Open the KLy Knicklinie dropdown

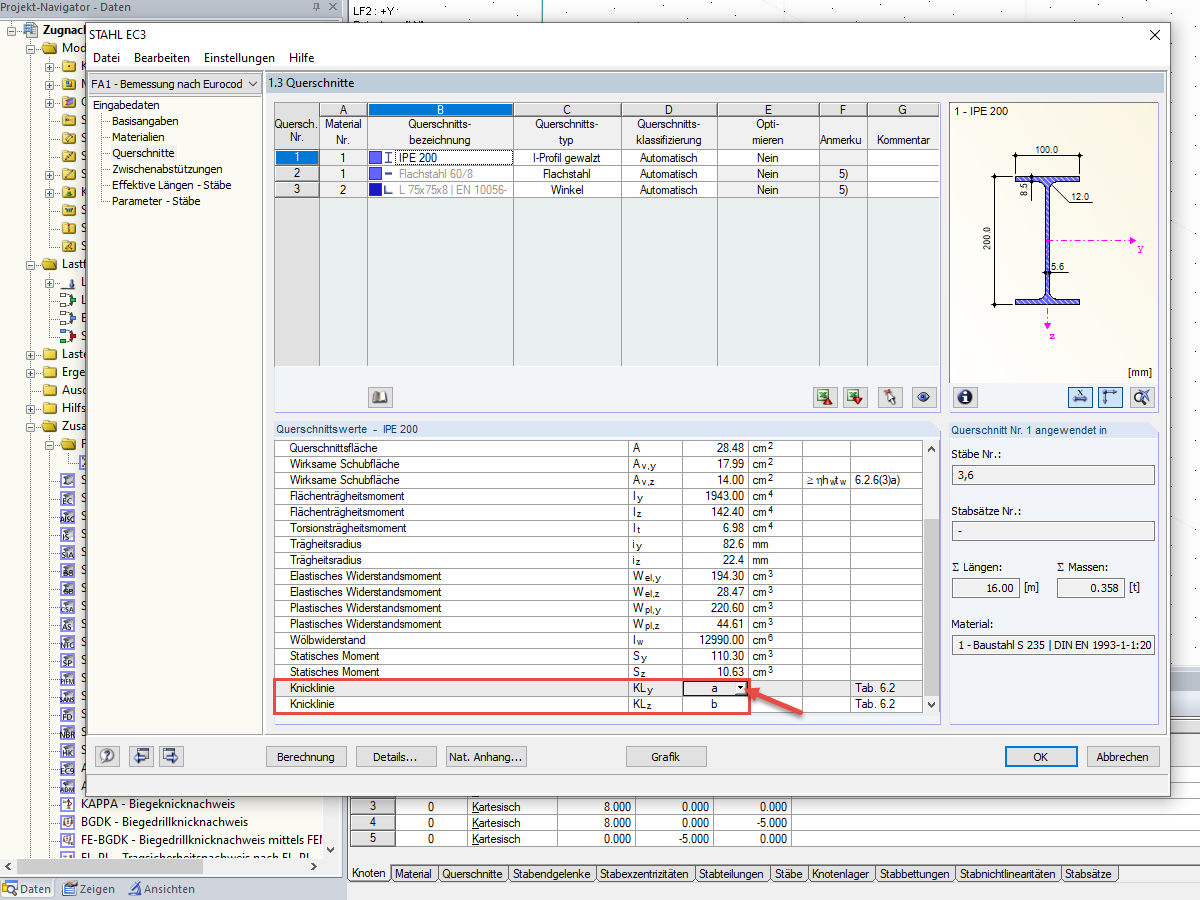[740, 688]
